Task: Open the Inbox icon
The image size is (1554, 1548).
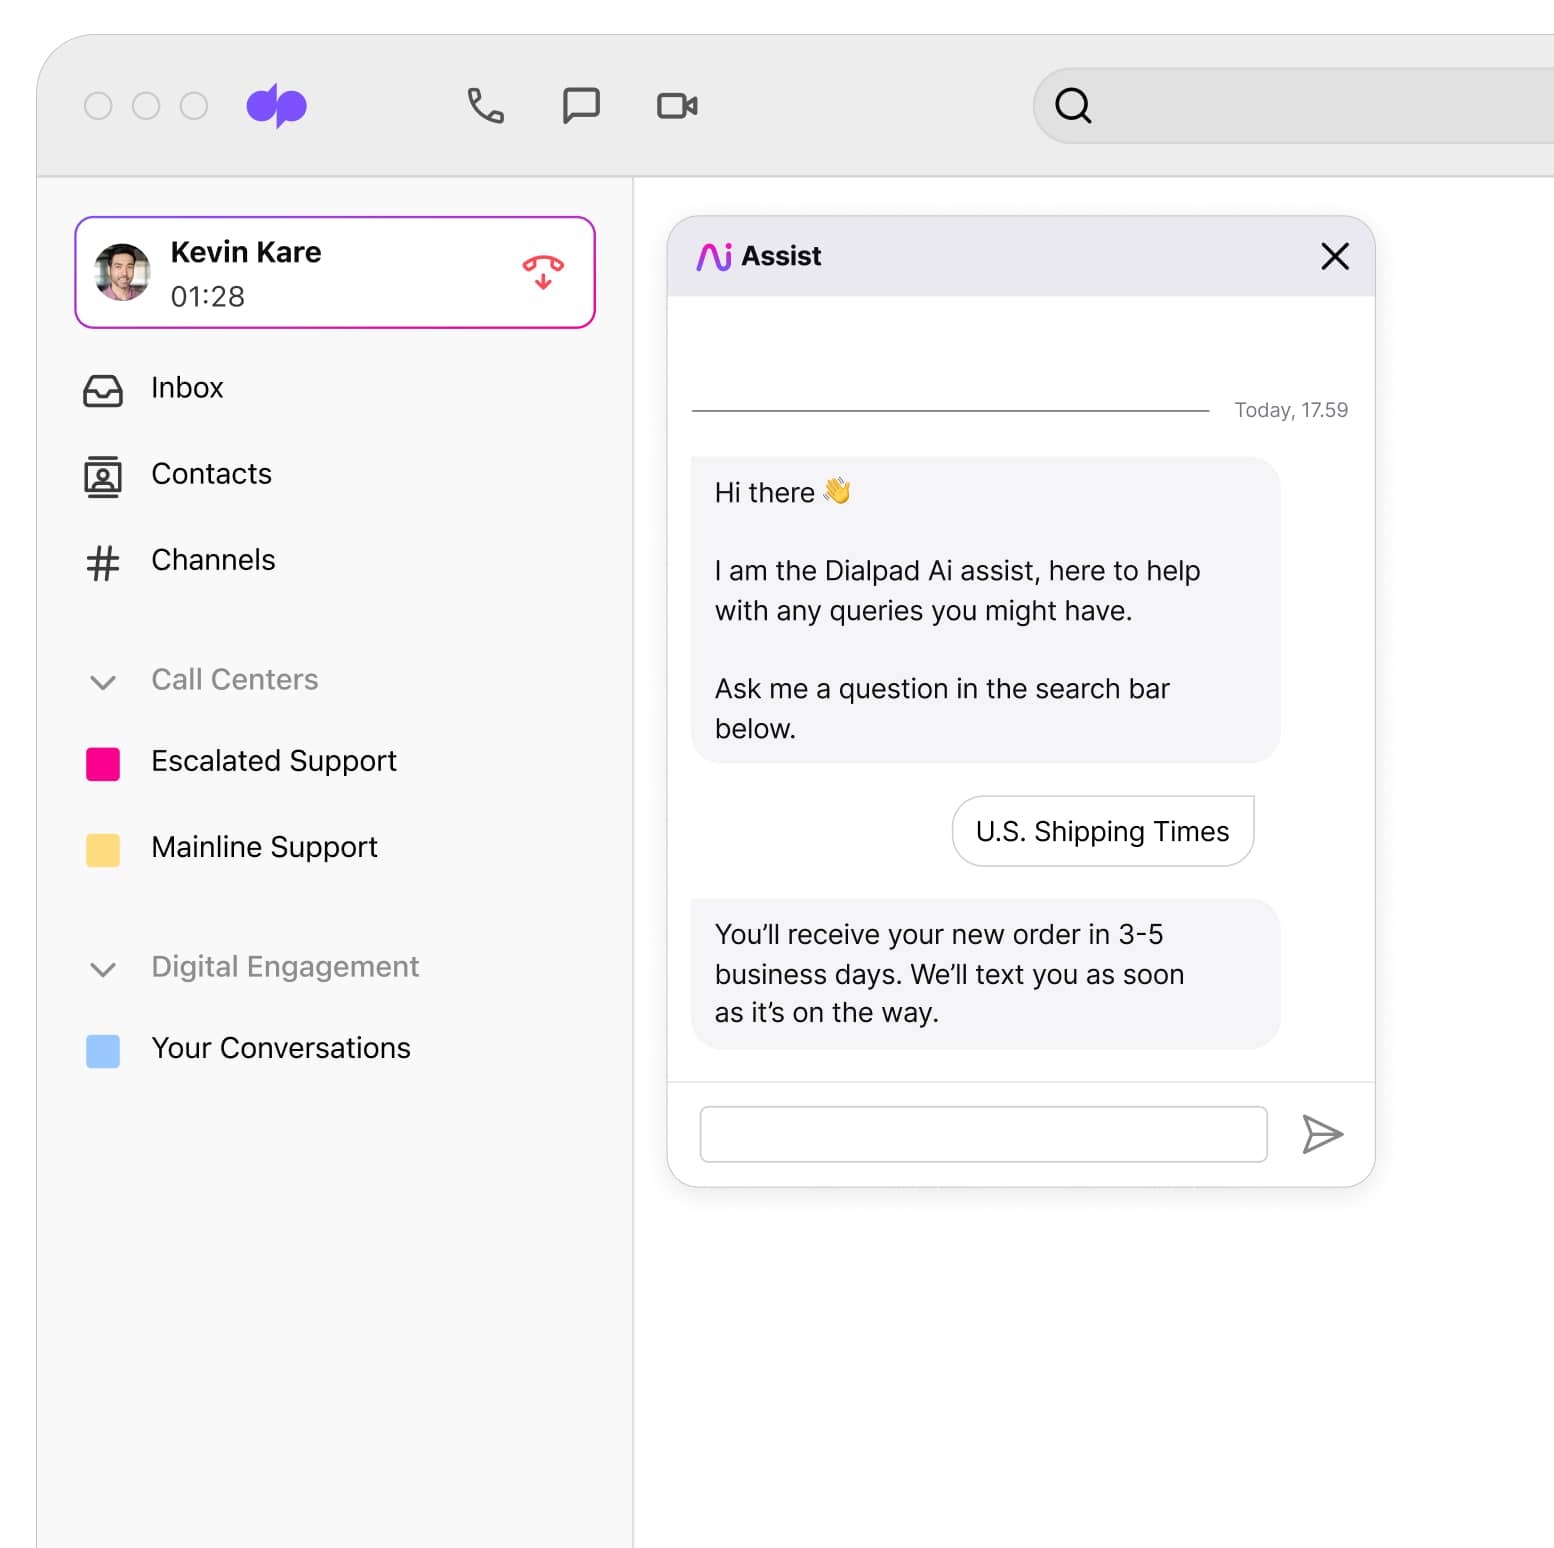Action: (102, 390)
